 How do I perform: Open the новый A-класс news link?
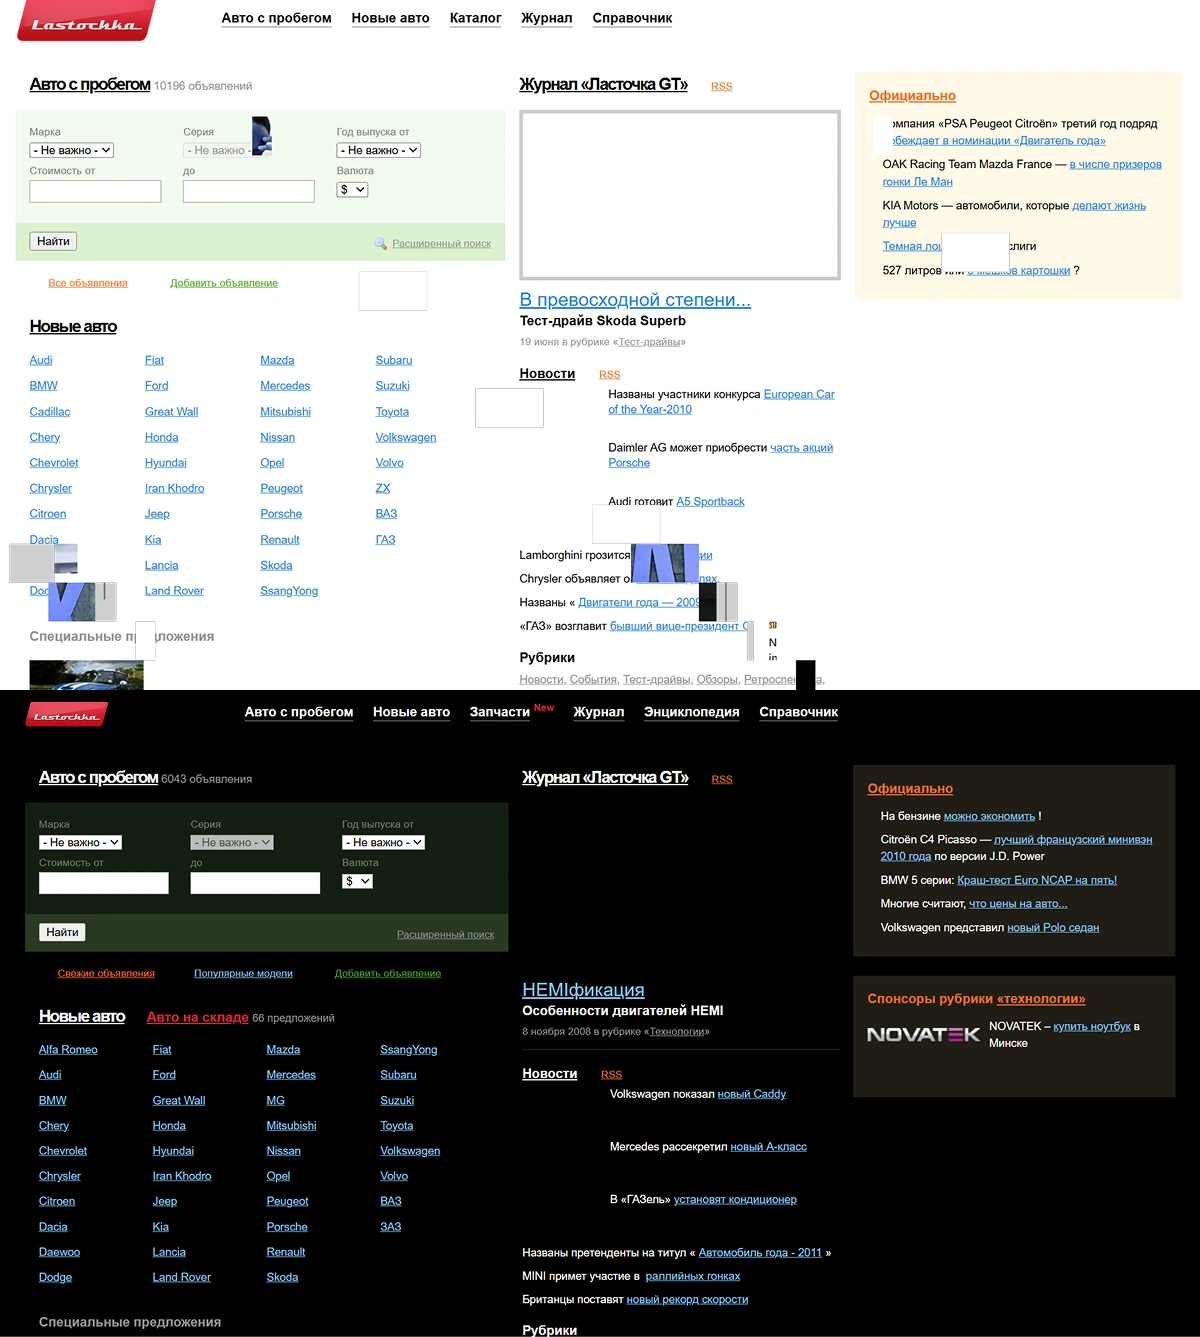(x=768, y=1147)
